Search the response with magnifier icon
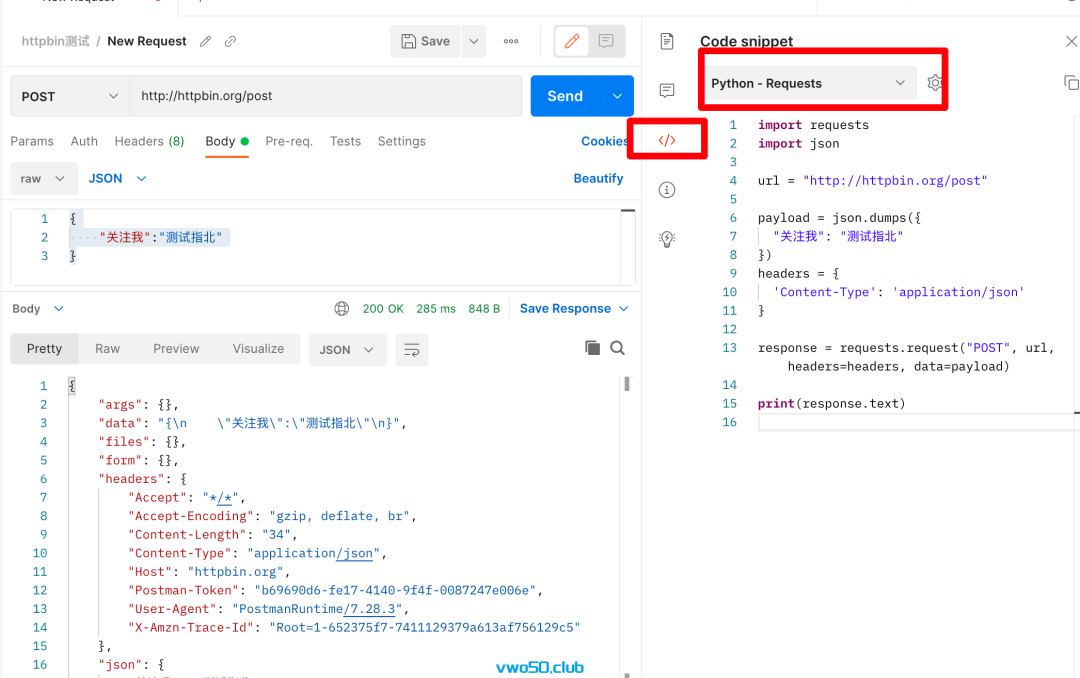Image resolution: width=1080 pixels, height=678 pixels. click(x=618, y=348)
